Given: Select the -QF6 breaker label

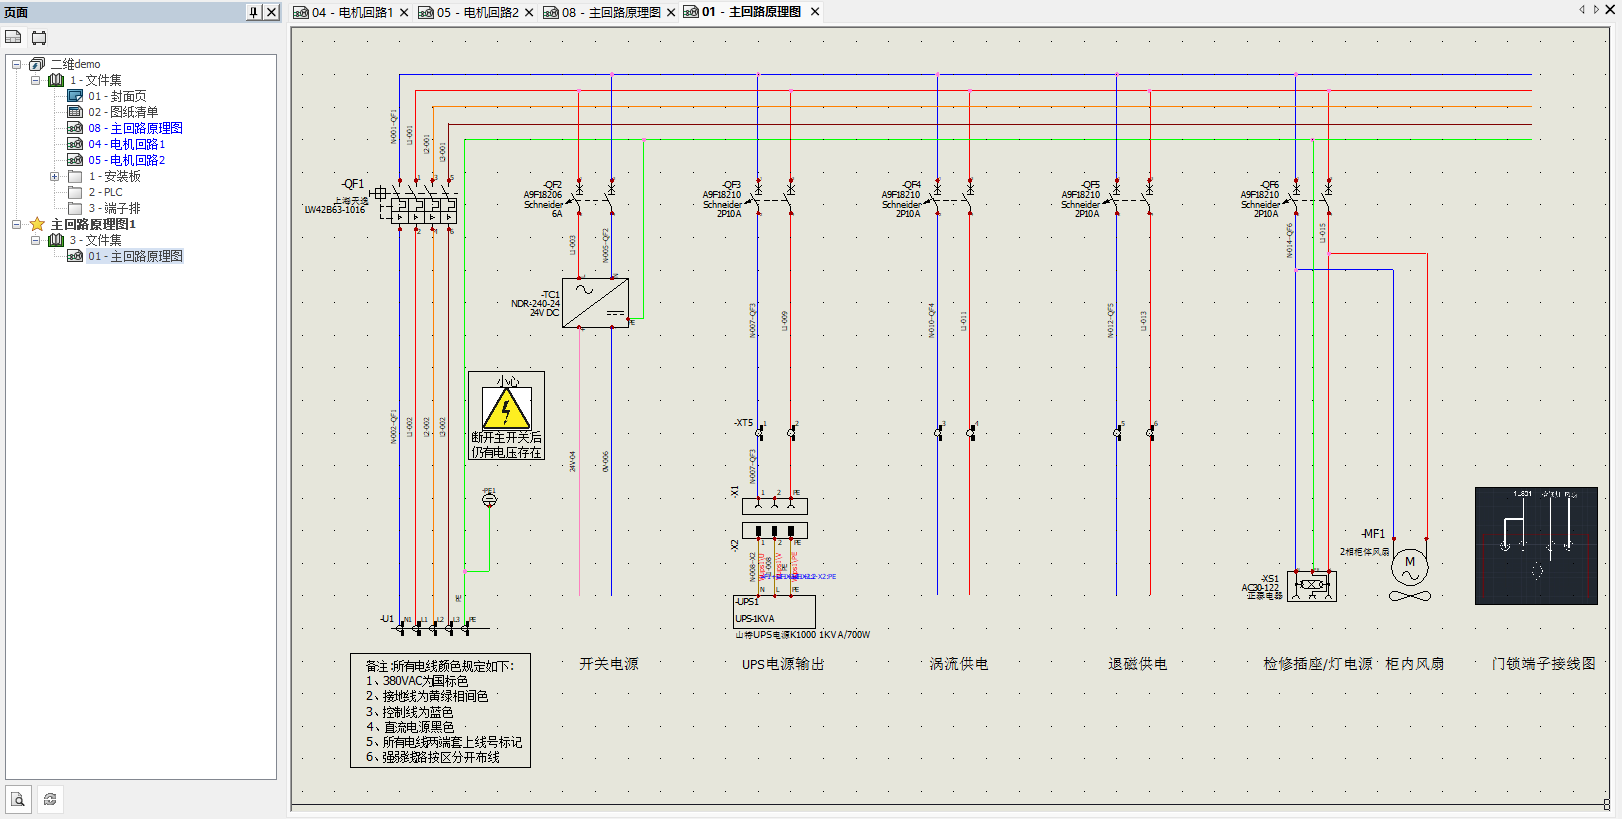Looking at the screenshot, I should [1269, 185].
